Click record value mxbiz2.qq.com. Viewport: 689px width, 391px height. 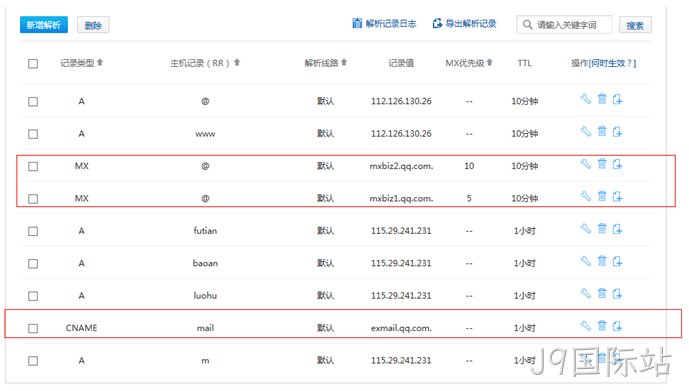pos(401,166)
